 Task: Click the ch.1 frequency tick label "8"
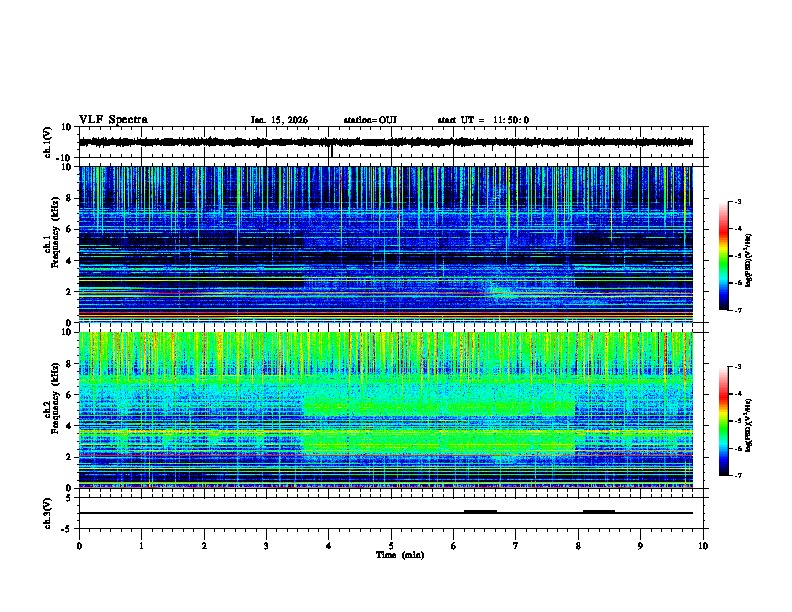coord(70,198)
